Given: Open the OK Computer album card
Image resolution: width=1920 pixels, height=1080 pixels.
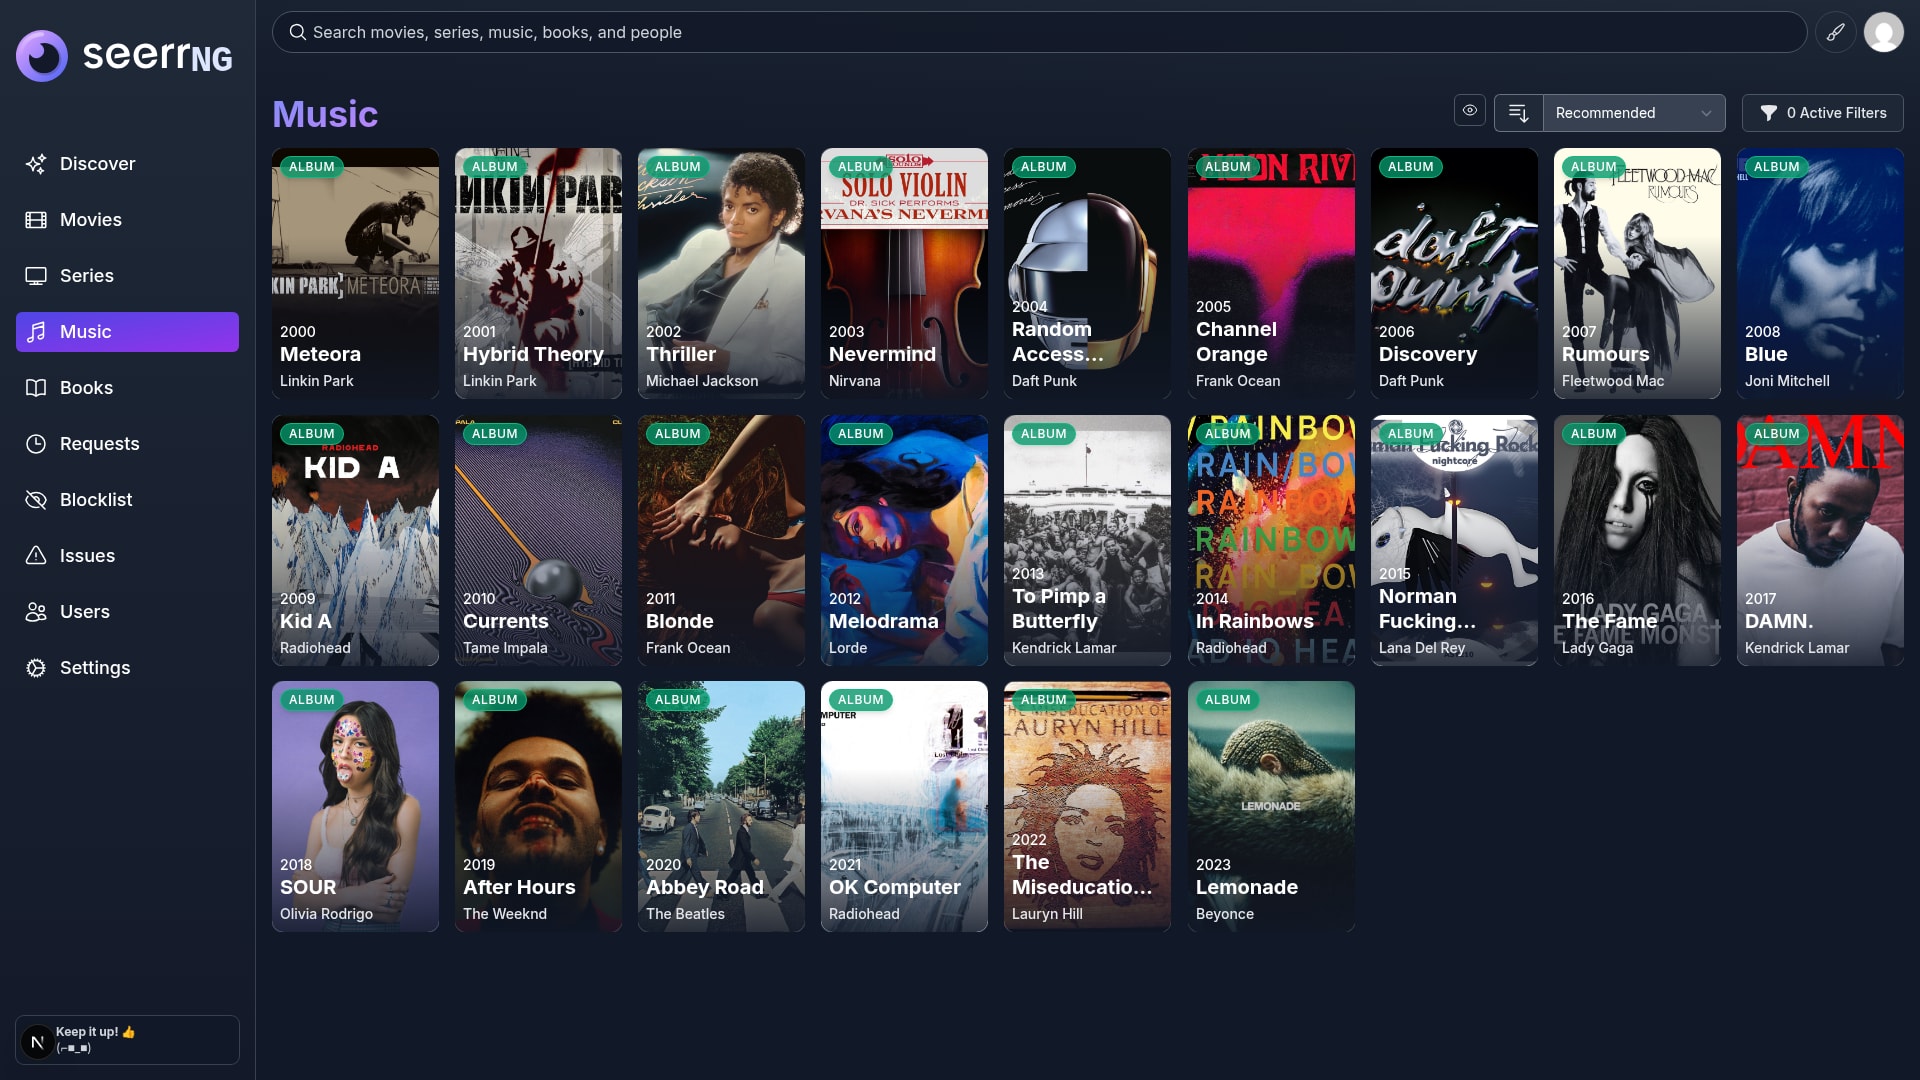Looking at the screenshot, I should pos(904,807).
